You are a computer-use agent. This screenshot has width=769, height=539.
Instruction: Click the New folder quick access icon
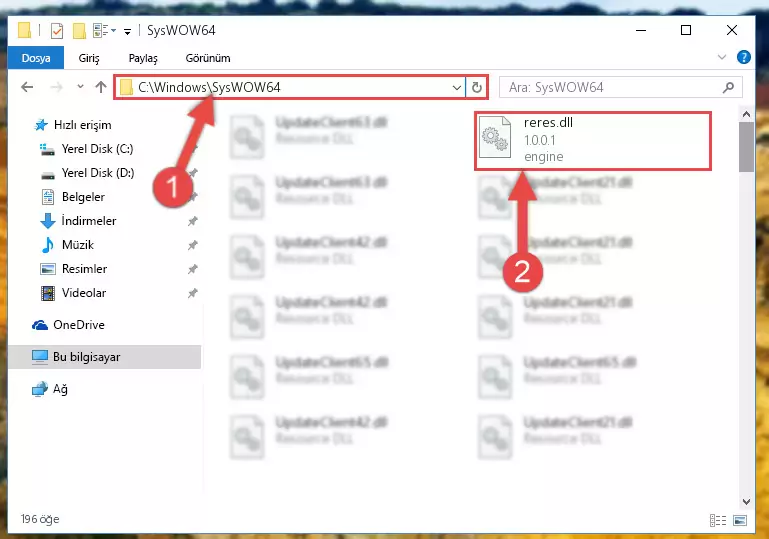click(x=79, y=30)
